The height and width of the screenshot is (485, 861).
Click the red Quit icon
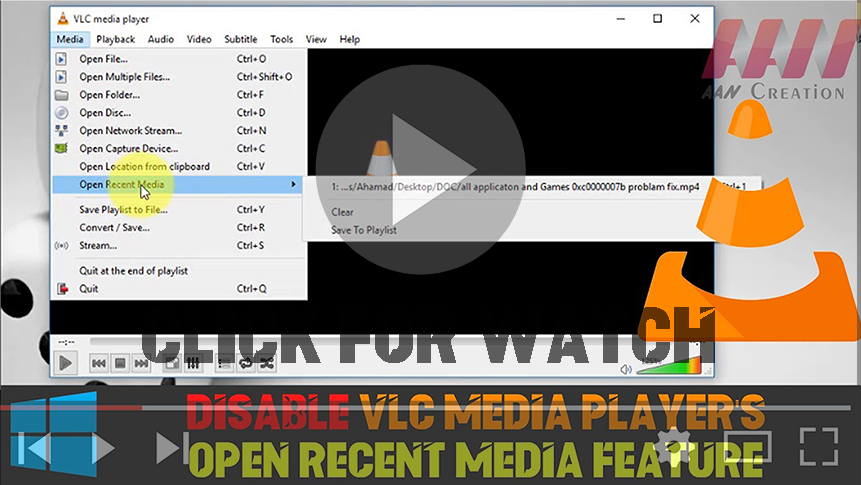(60, 289)
